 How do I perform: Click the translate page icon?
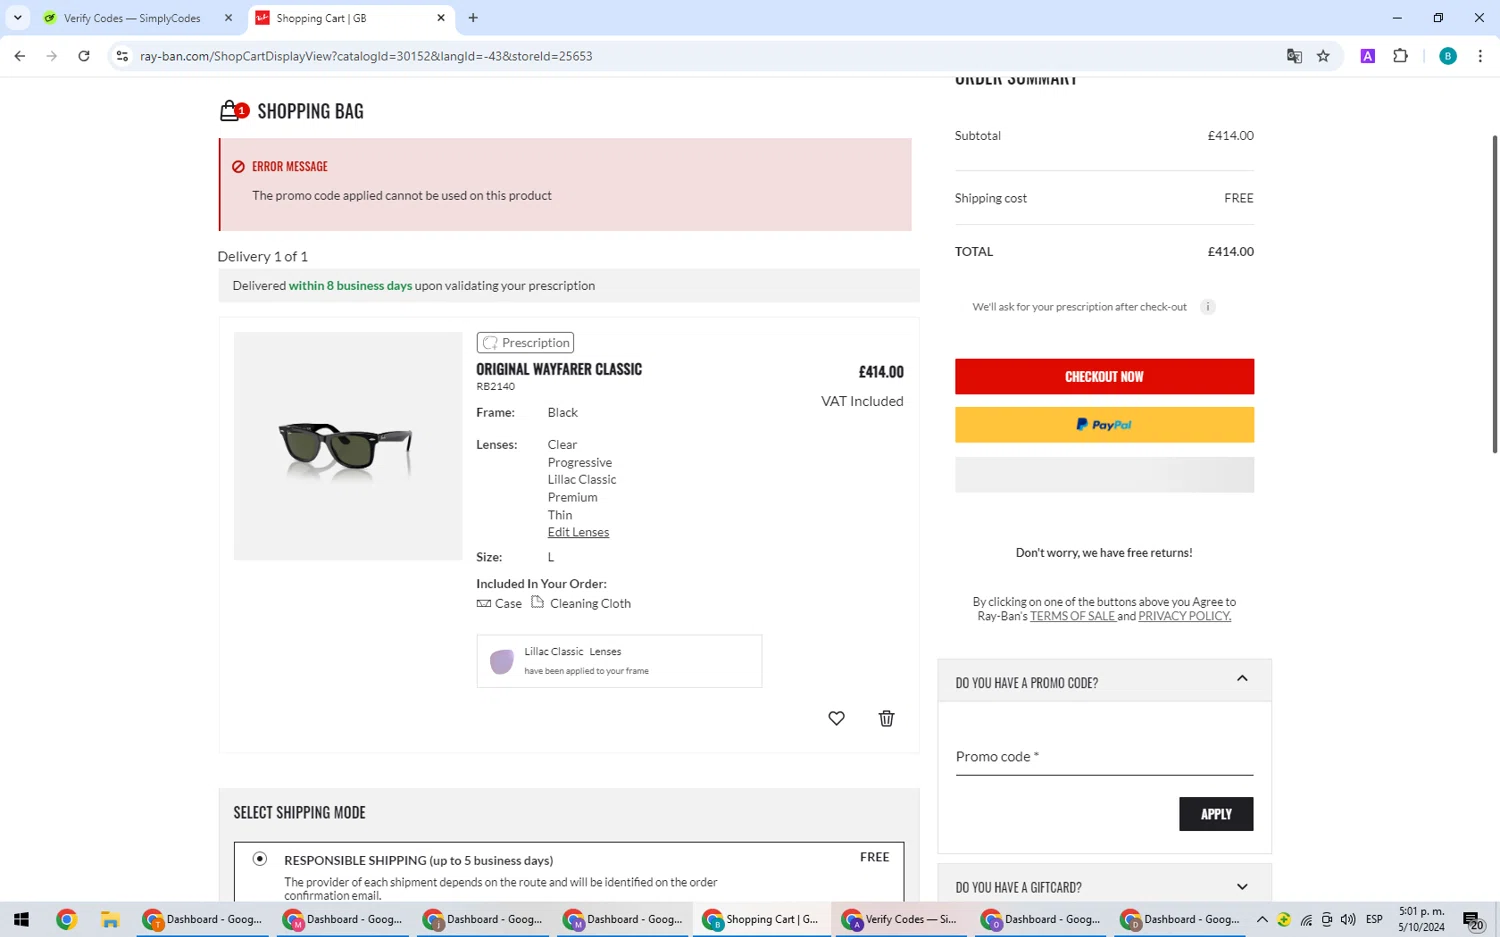point(1294,56)
